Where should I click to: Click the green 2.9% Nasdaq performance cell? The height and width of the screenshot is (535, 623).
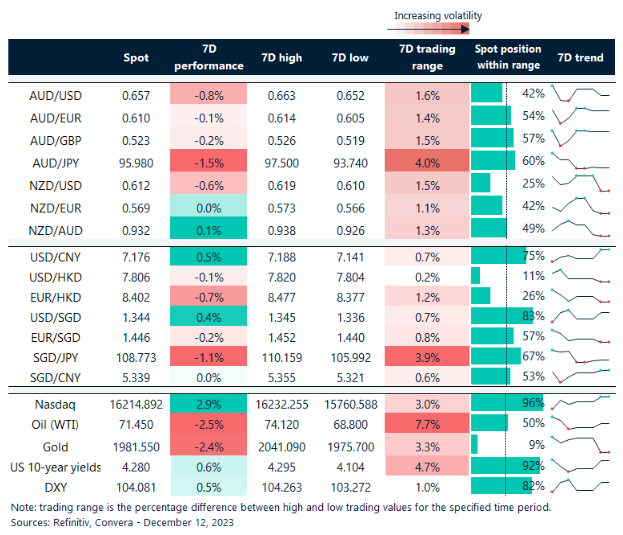coord(208,404)
